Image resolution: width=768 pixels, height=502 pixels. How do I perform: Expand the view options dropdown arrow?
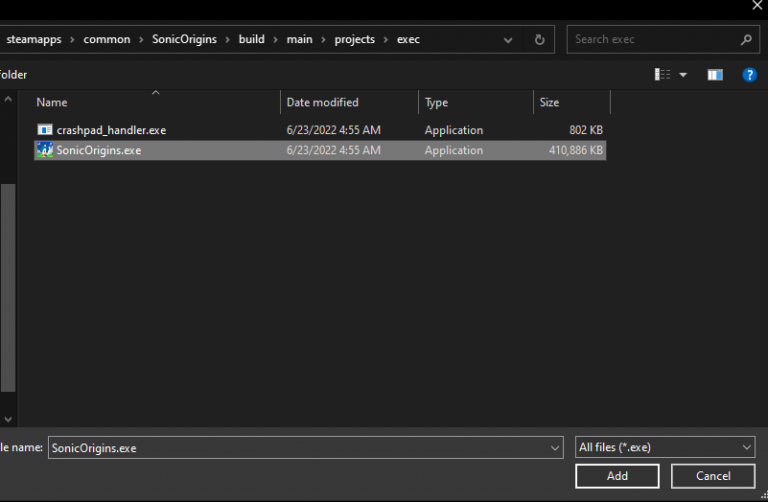tap(684, 75)
